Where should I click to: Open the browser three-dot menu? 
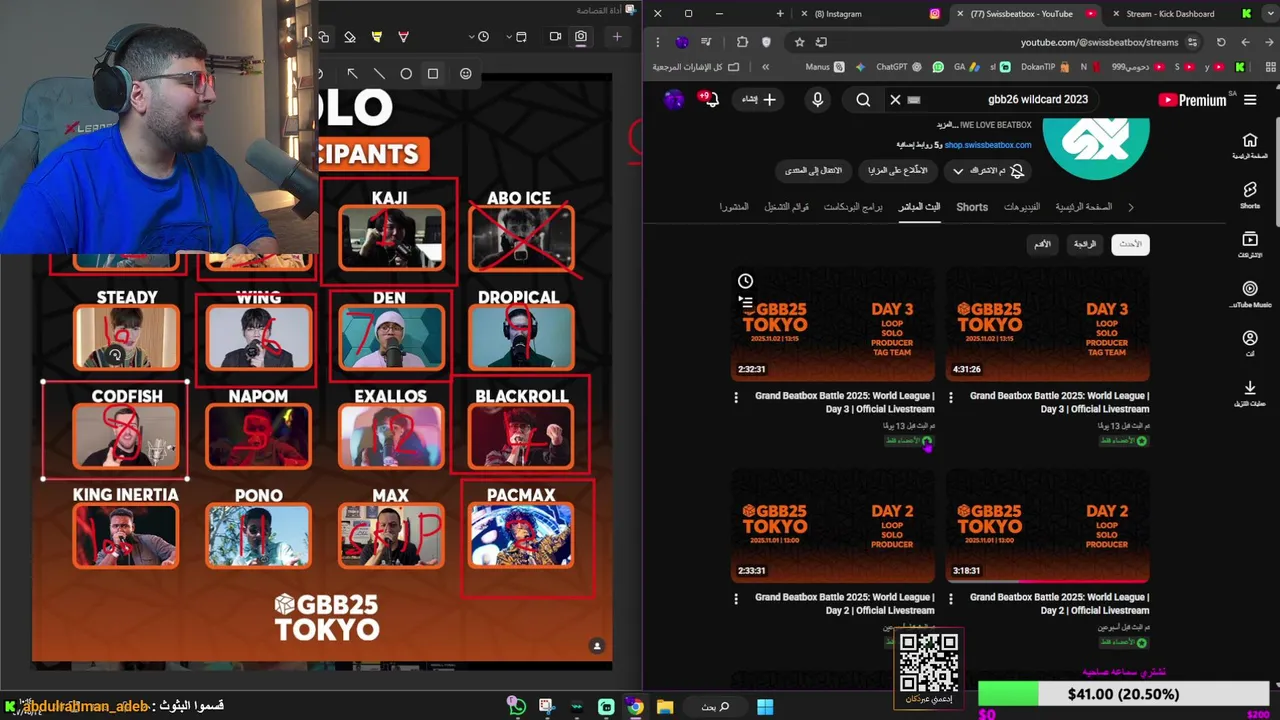[657, 42]
